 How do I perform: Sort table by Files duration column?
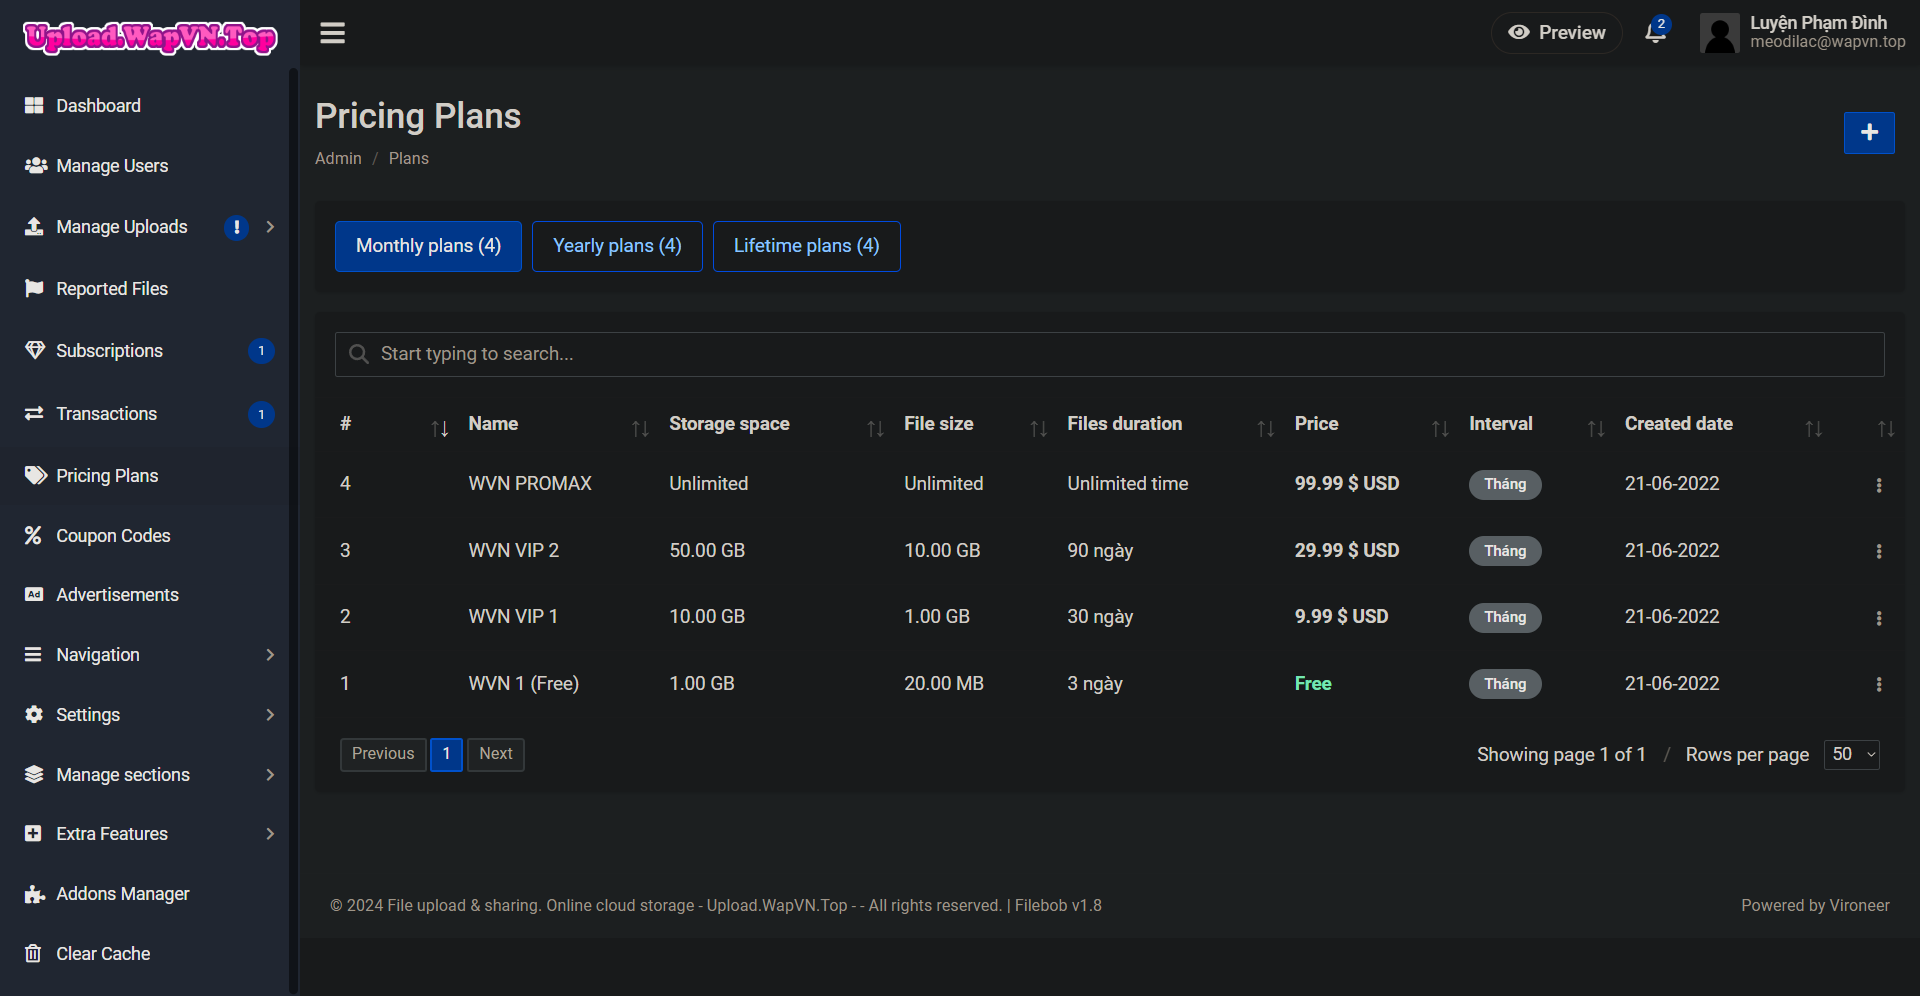tap(1265, 429)
